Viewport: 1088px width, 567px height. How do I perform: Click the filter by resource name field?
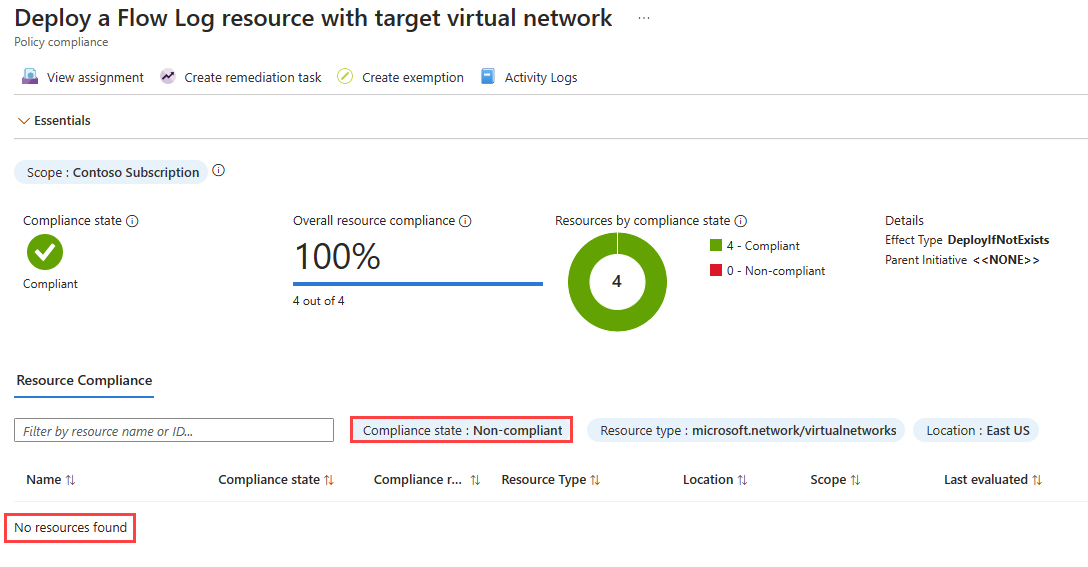[174, 431]
